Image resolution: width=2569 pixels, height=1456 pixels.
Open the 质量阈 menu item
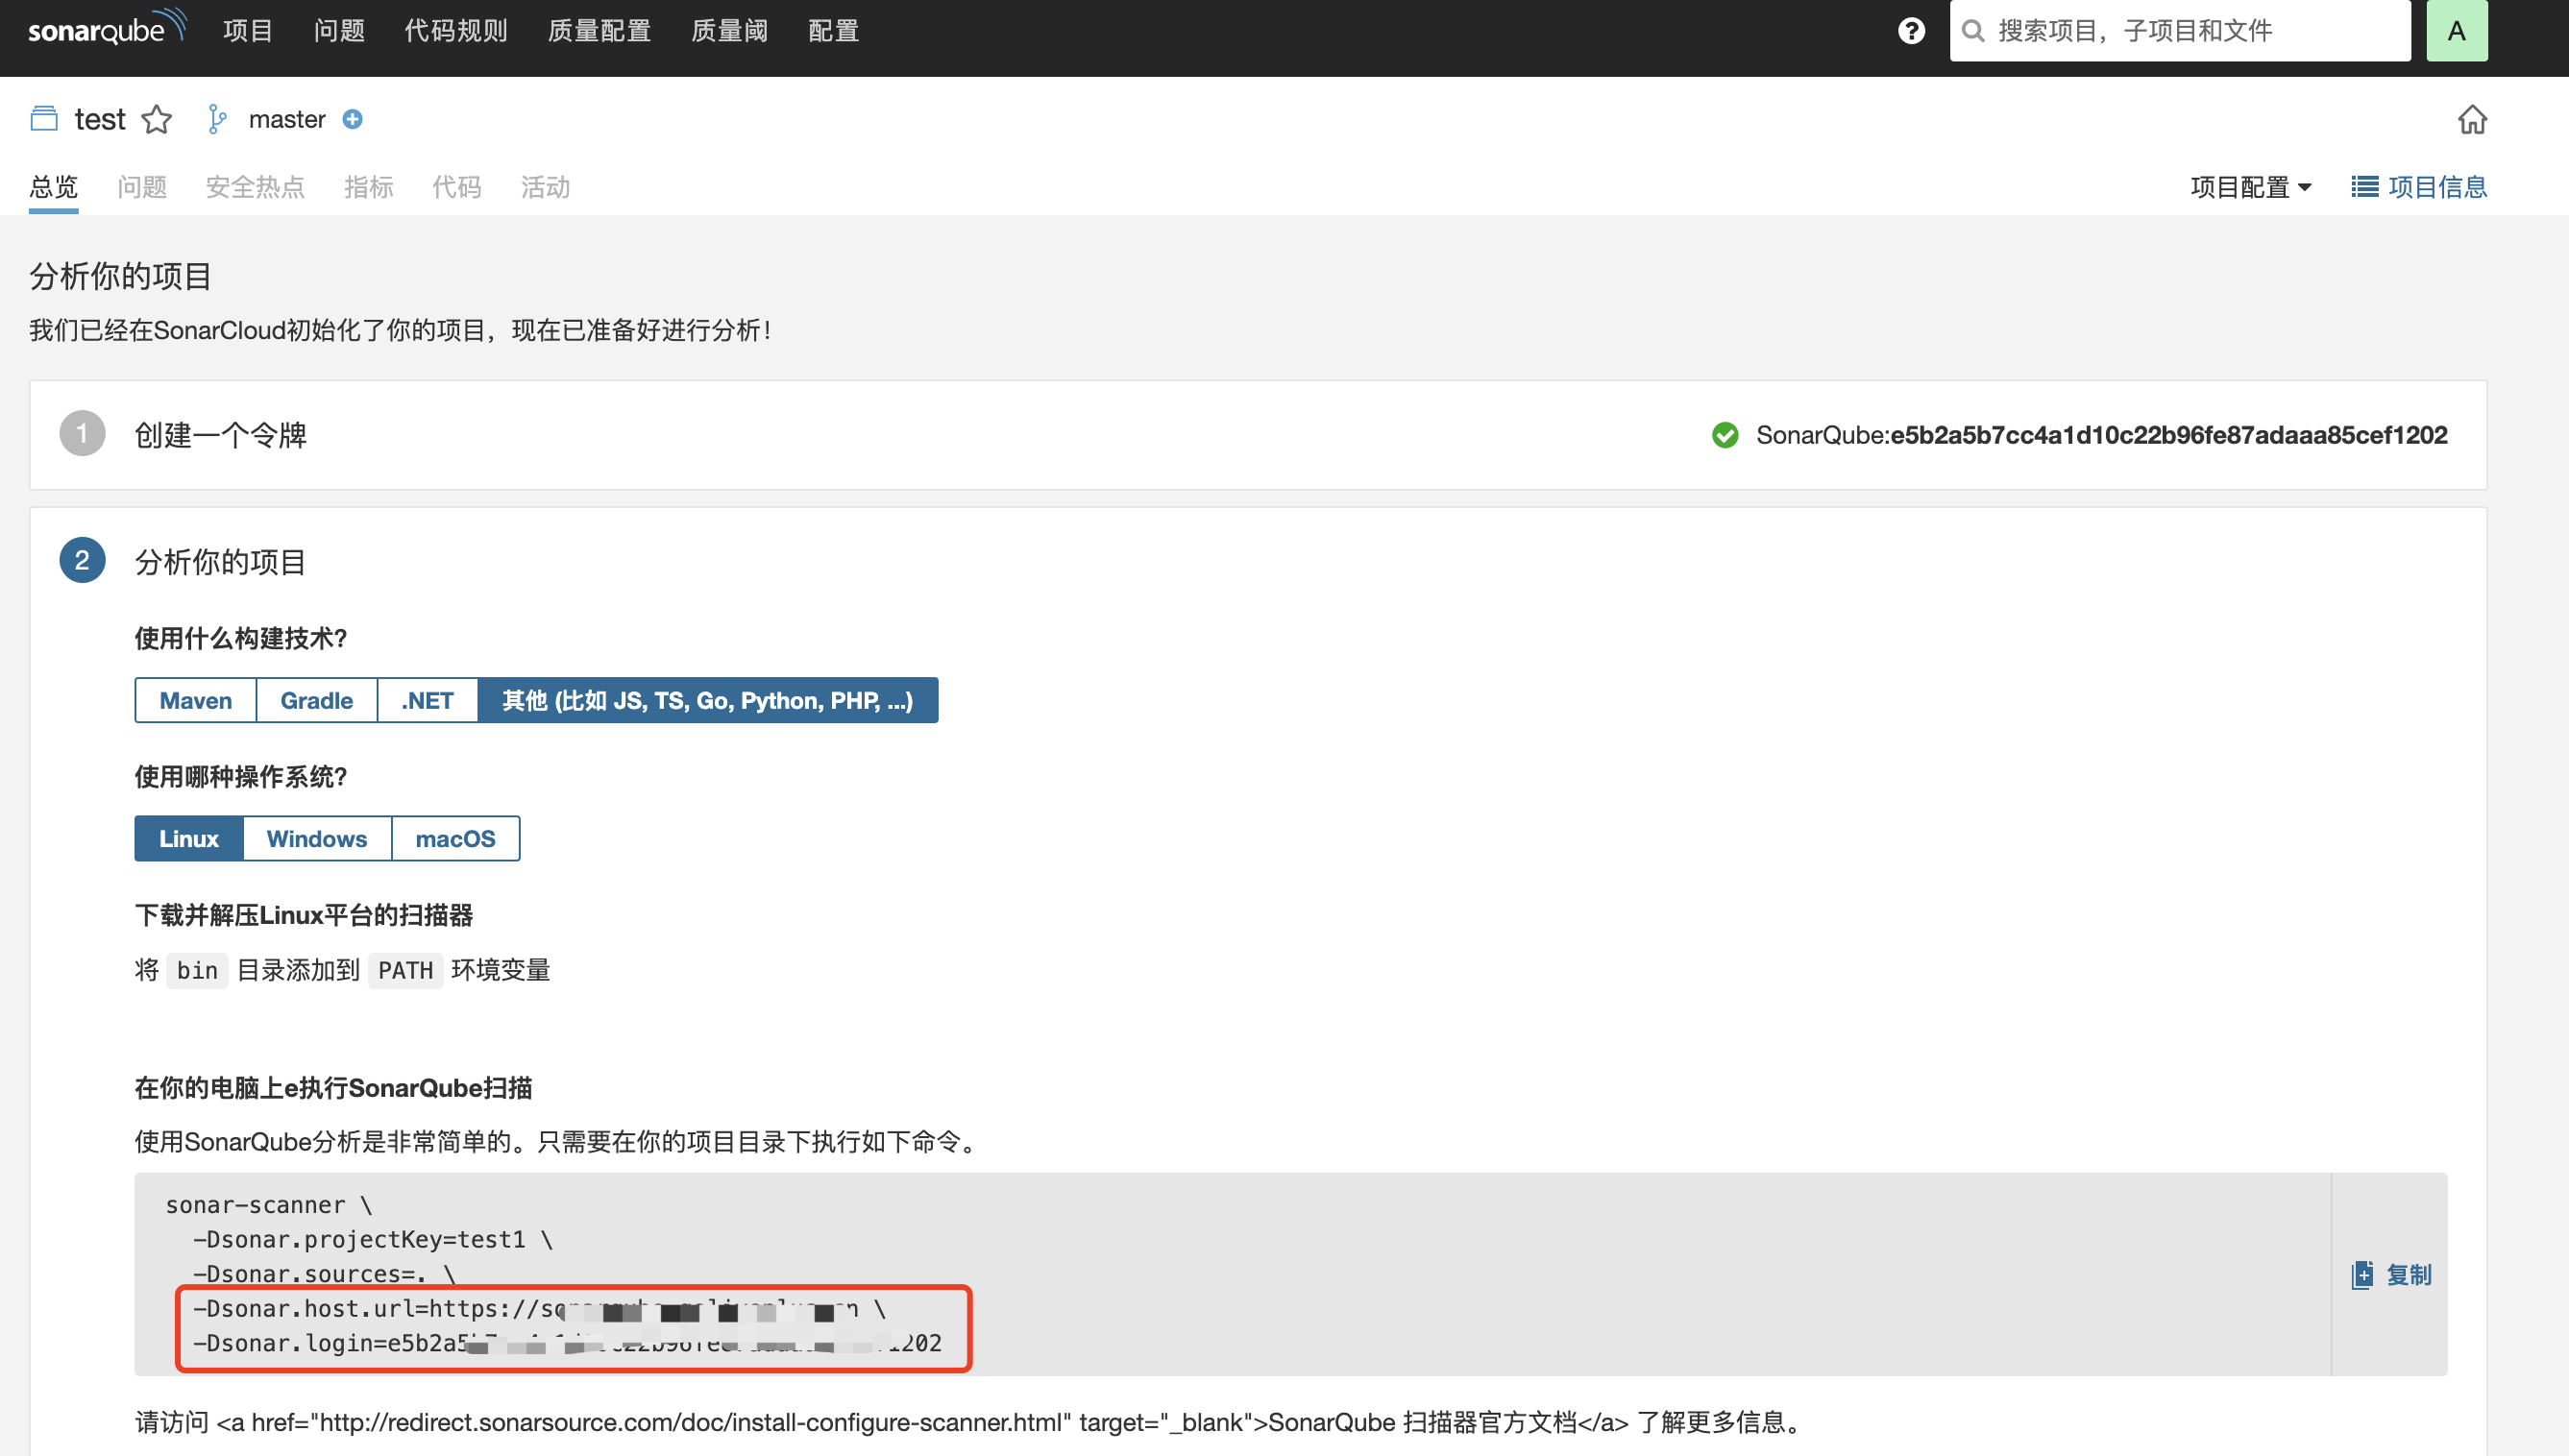coord(729,31)
